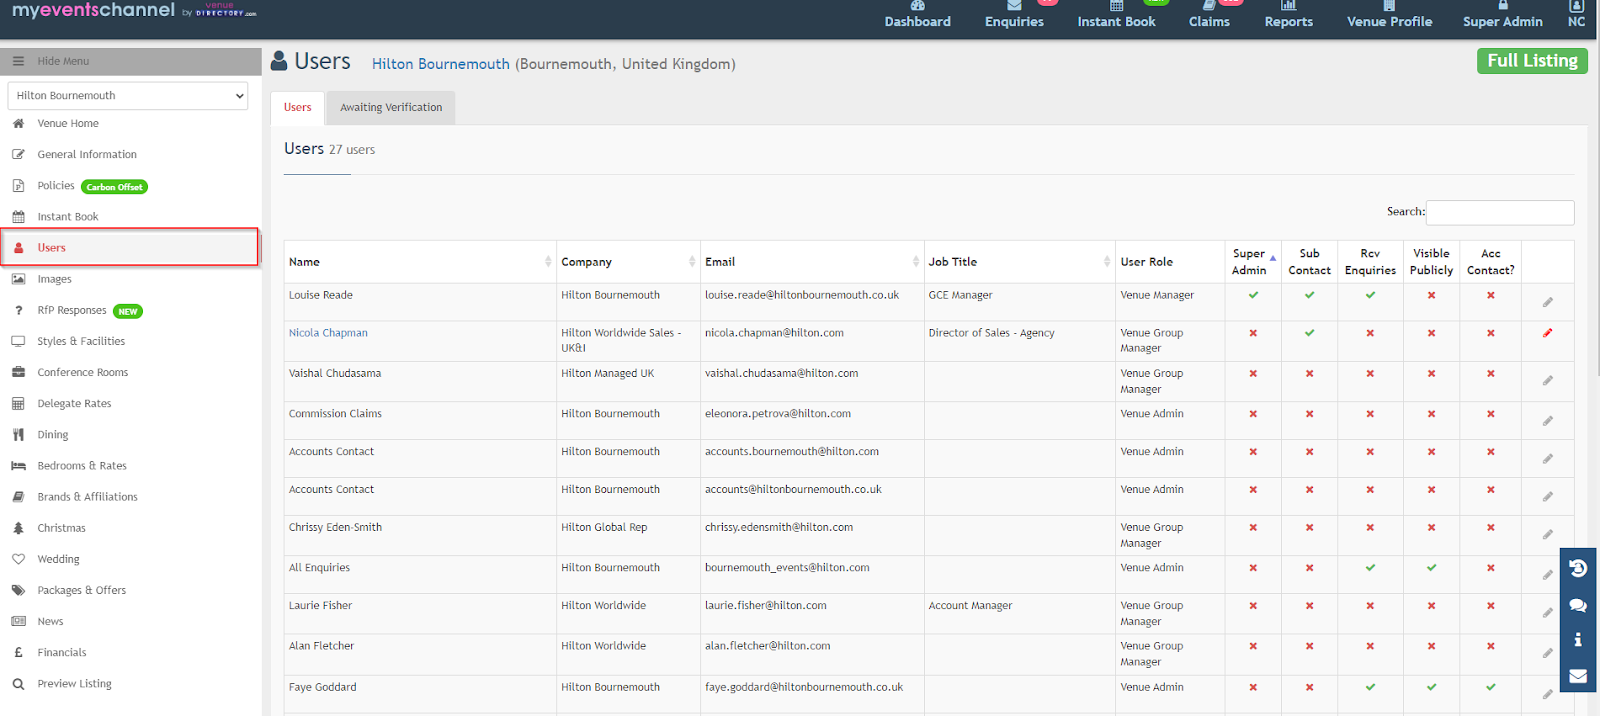Click Delegate Rates calculator icon
This screenshot has width=1600, height=716.
pos(18,403)
